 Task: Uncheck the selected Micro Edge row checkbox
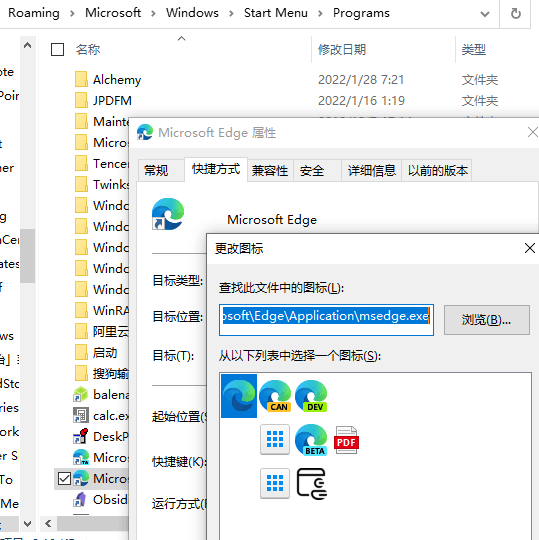(x=64, y=478)
